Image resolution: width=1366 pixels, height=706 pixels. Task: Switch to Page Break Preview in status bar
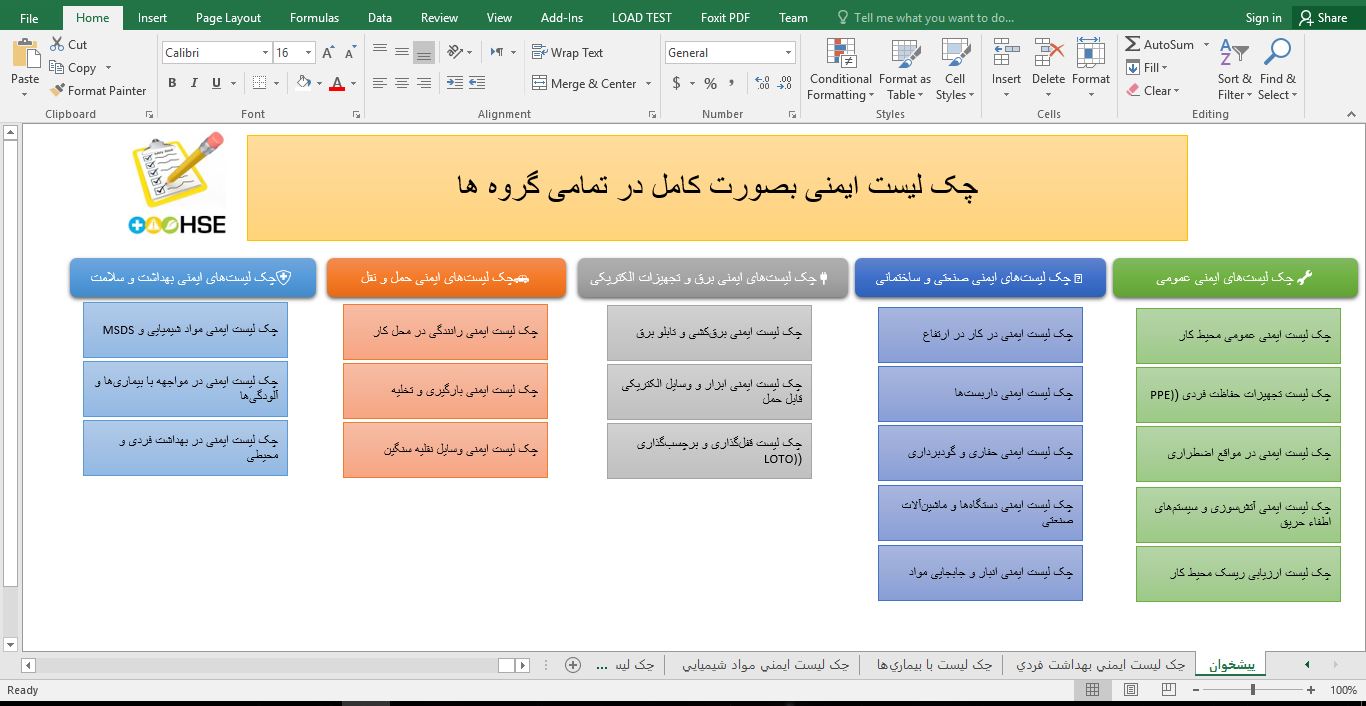tap(1169, 690)
